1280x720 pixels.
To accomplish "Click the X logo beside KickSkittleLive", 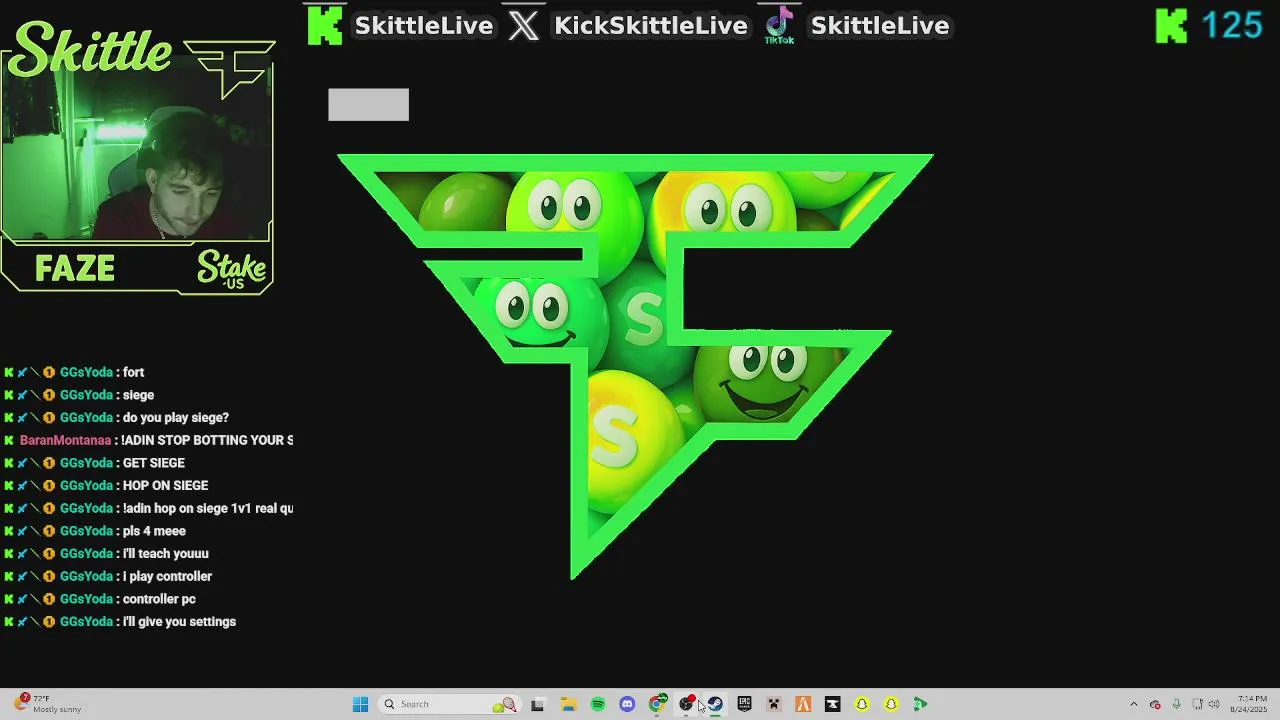I will [x=523, y=26].
